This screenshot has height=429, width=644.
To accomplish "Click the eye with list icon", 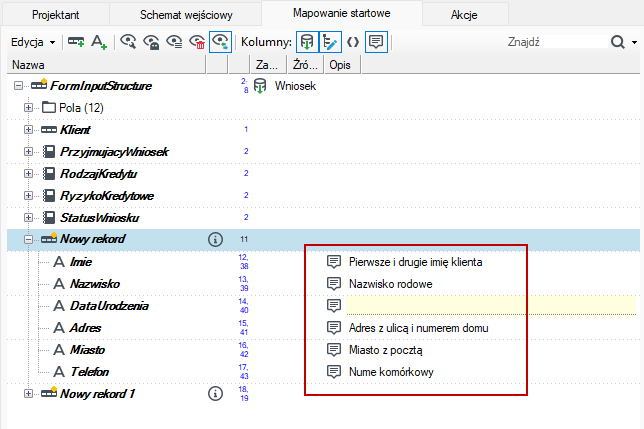I will [x=174, y=42].
